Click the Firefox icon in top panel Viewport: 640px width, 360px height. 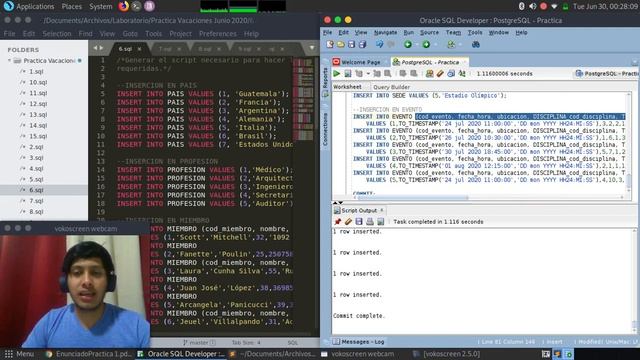coord(123,6)
